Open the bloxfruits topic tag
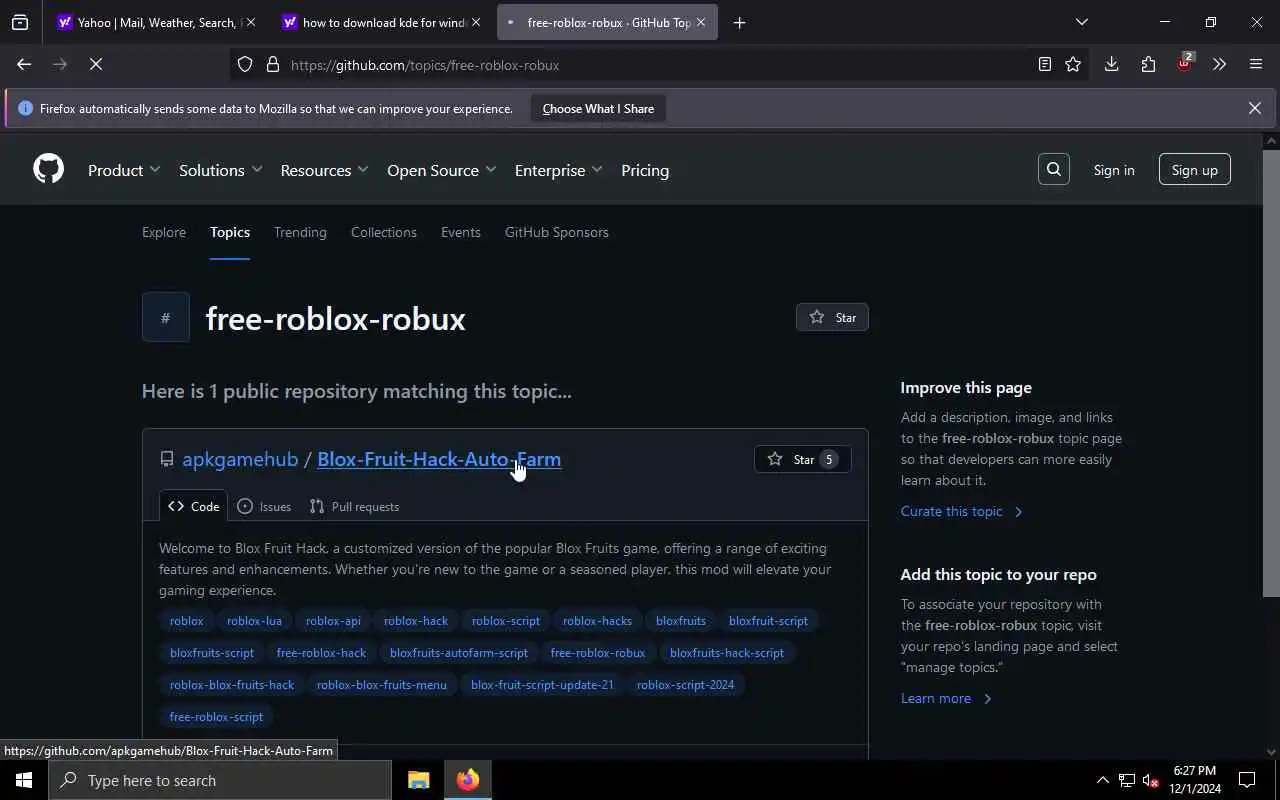This screenshot has width=1280, height=800. tap(681, 620)
